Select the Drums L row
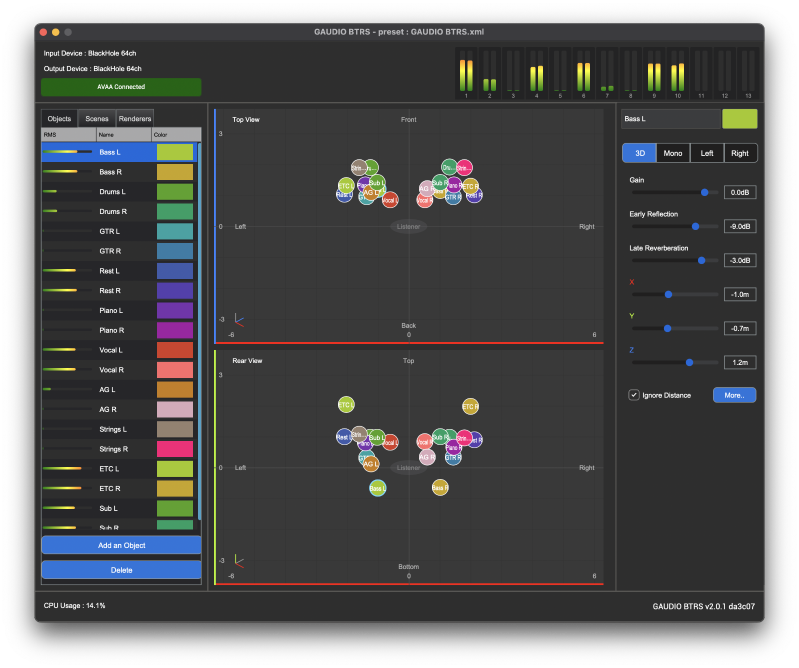 [x=119, y=192]
